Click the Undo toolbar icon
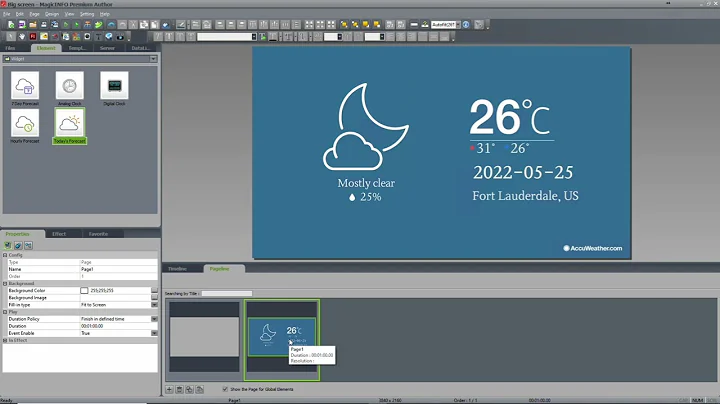Viewport: 720px width, 404px height. pyautogui.click(x=111, y=24)
